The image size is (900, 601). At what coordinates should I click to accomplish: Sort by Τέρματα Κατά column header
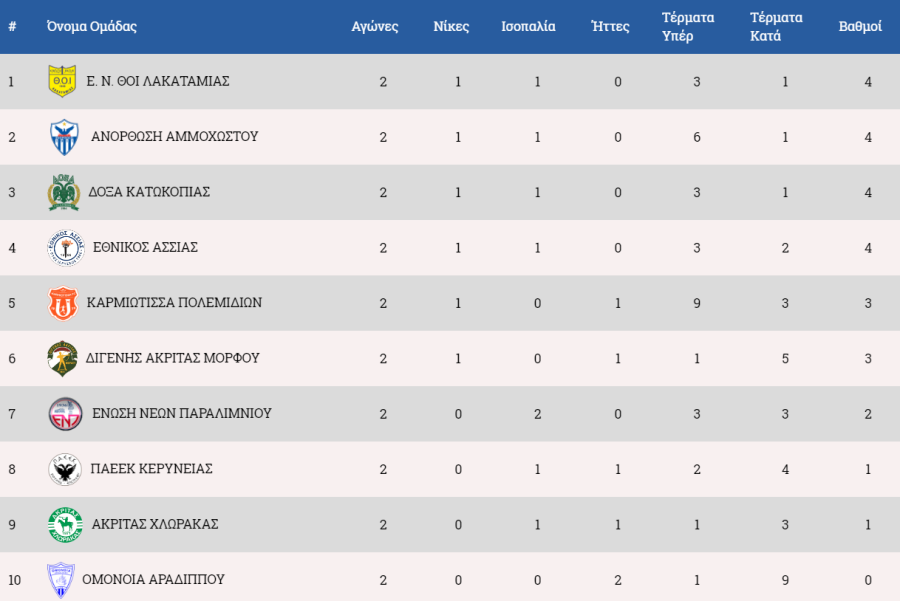(776, 26)
